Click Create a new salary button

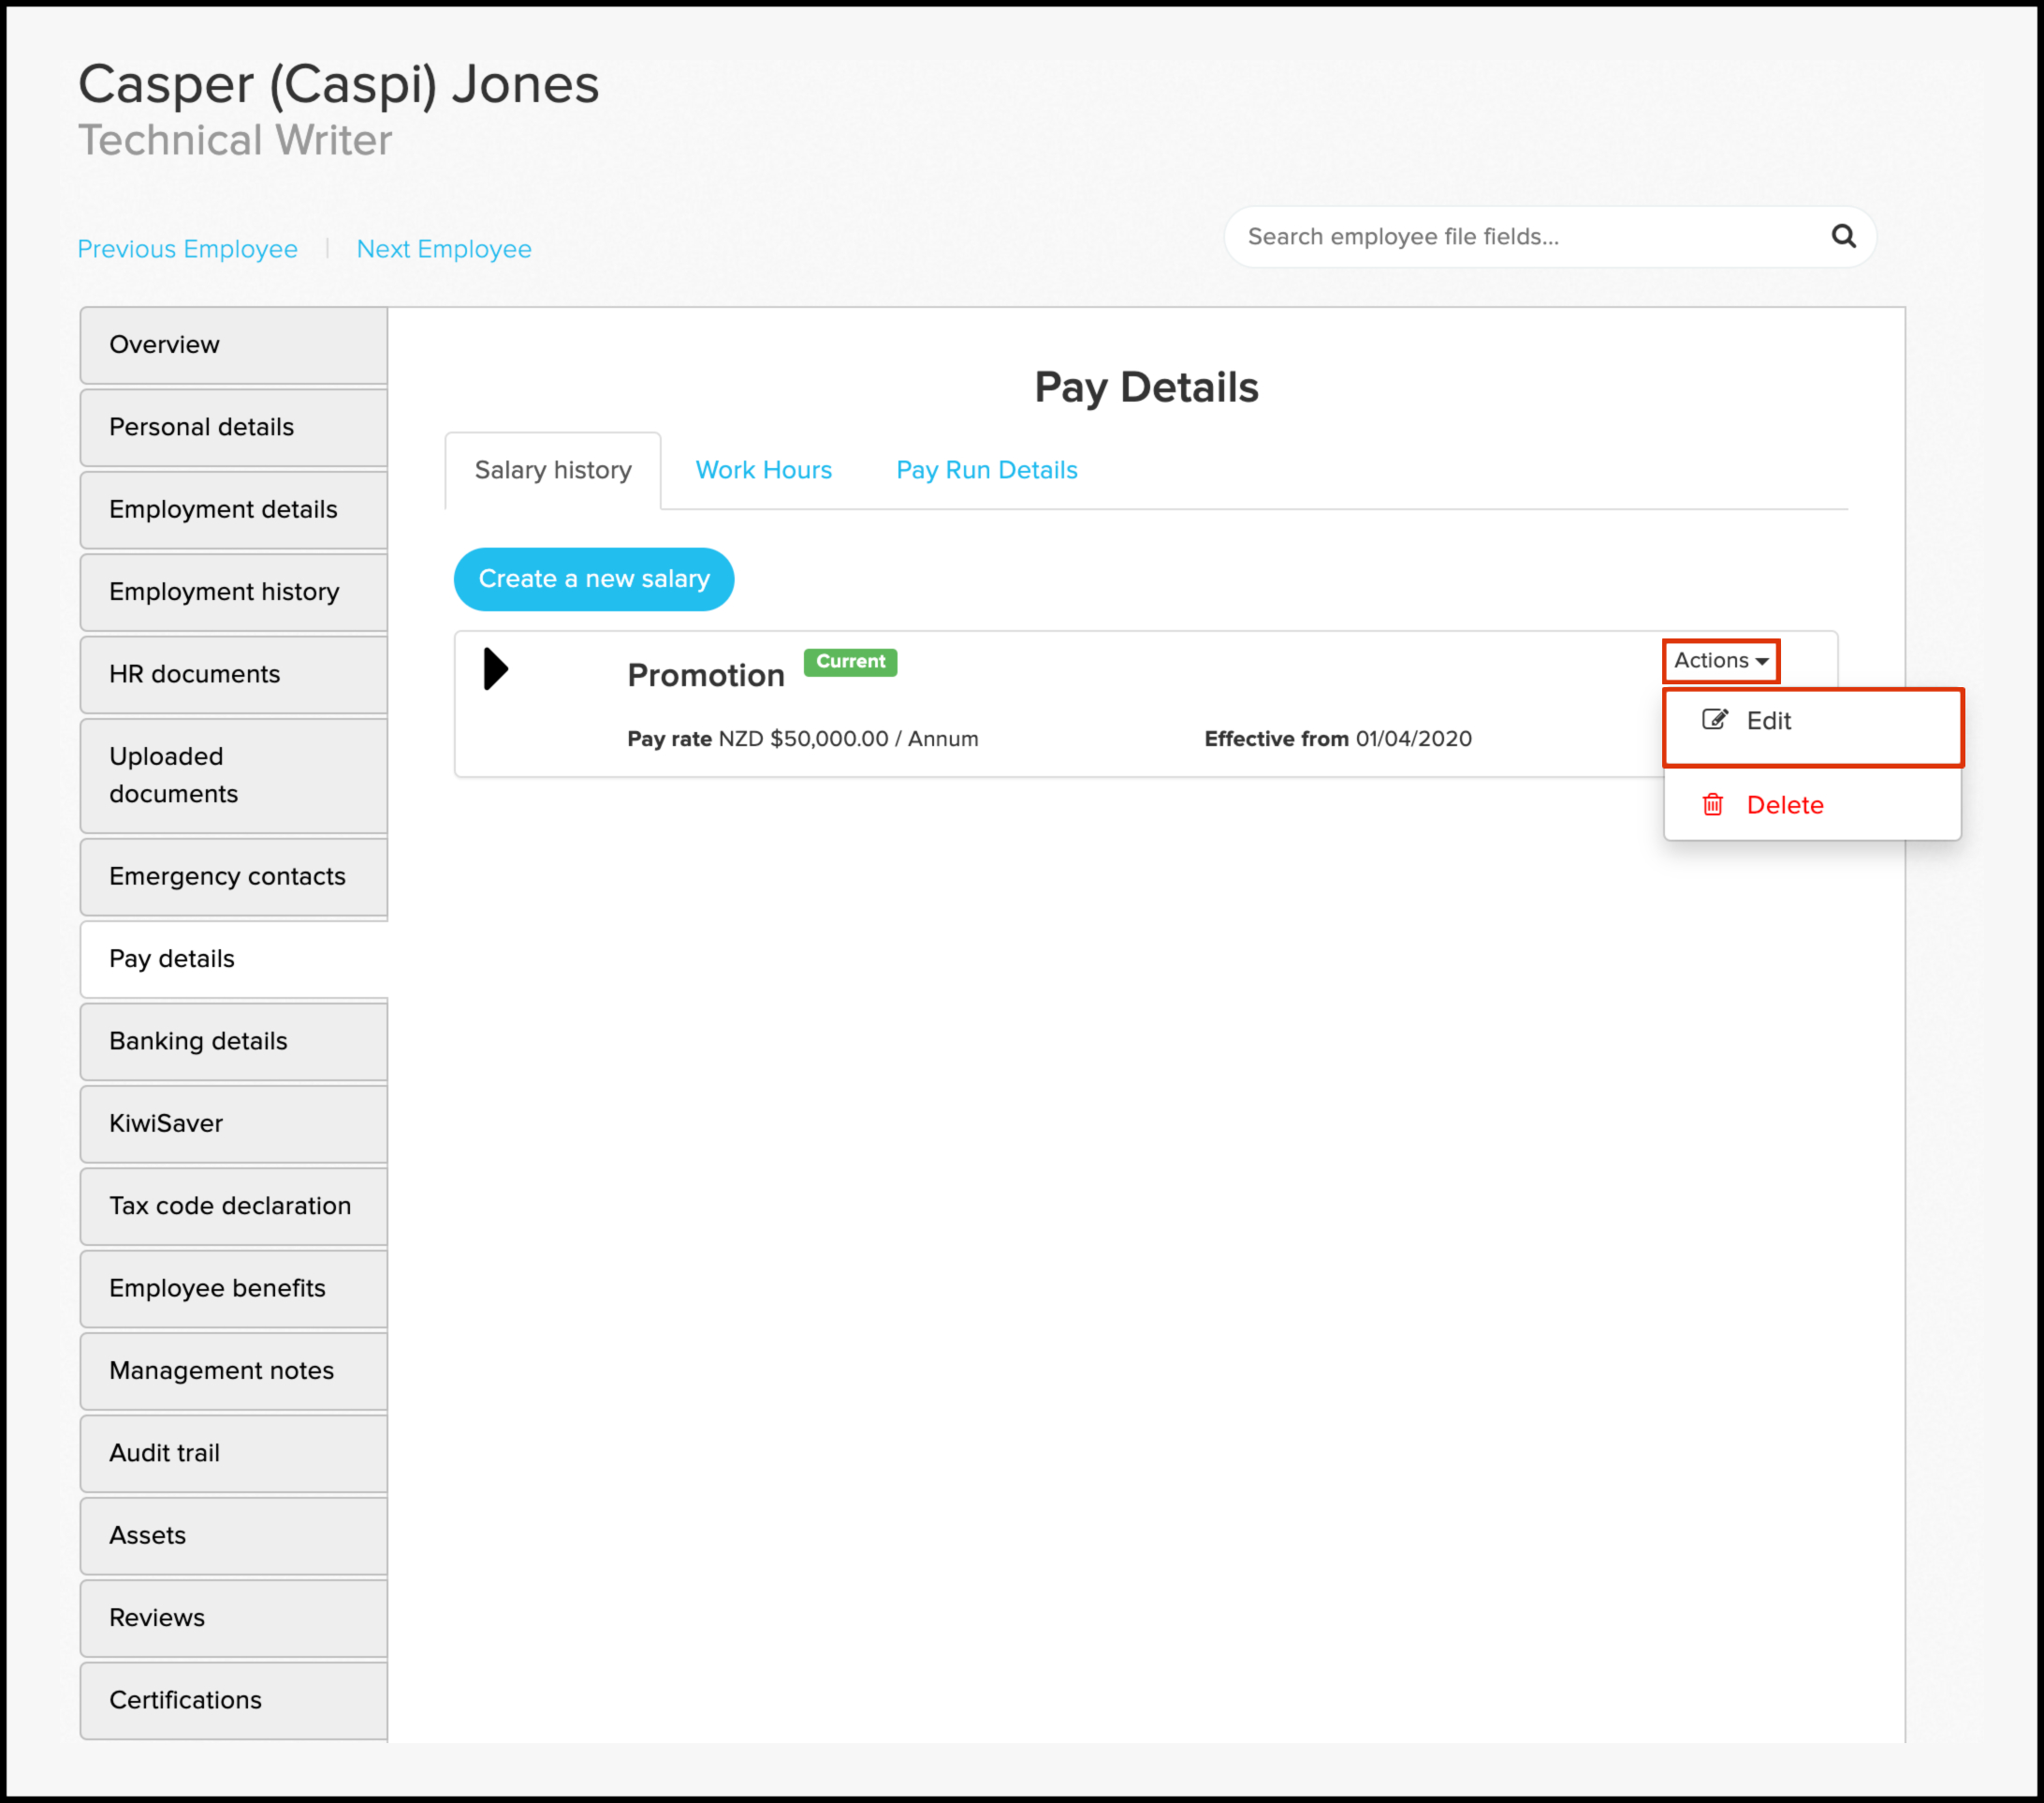[x=594, y=579]
